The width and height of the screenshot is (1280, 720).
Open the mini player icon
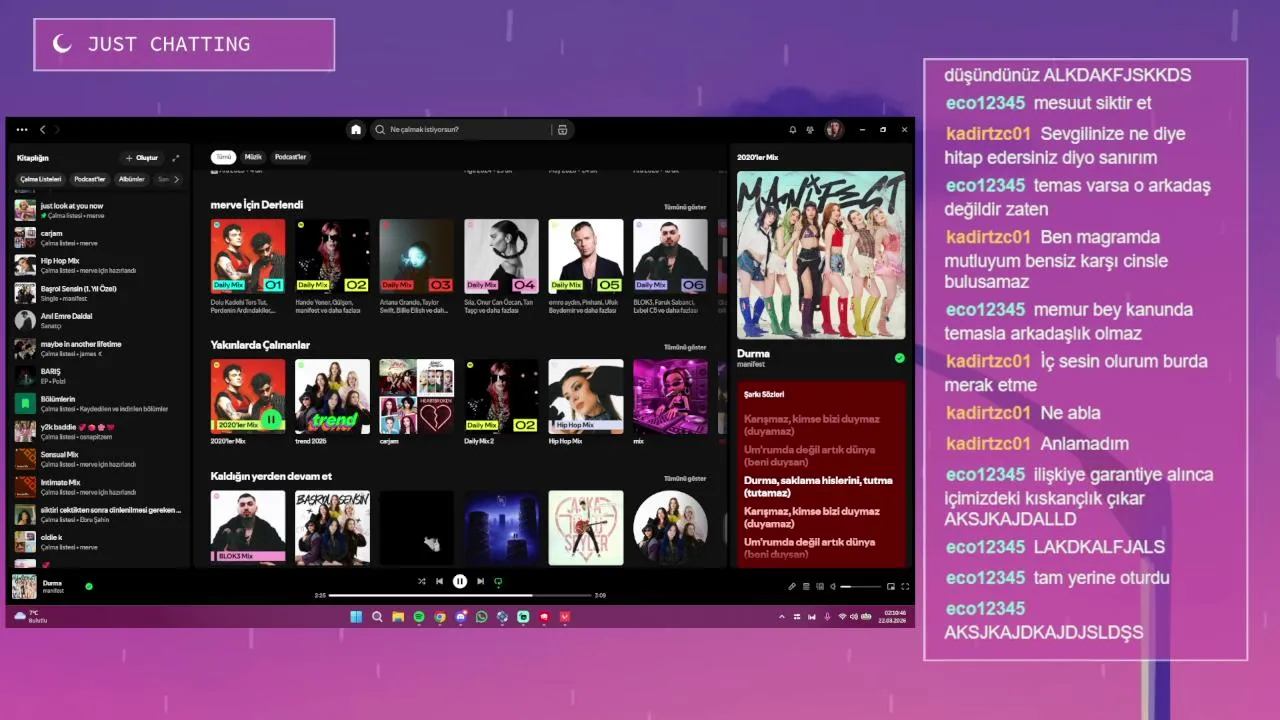(891, 587)
